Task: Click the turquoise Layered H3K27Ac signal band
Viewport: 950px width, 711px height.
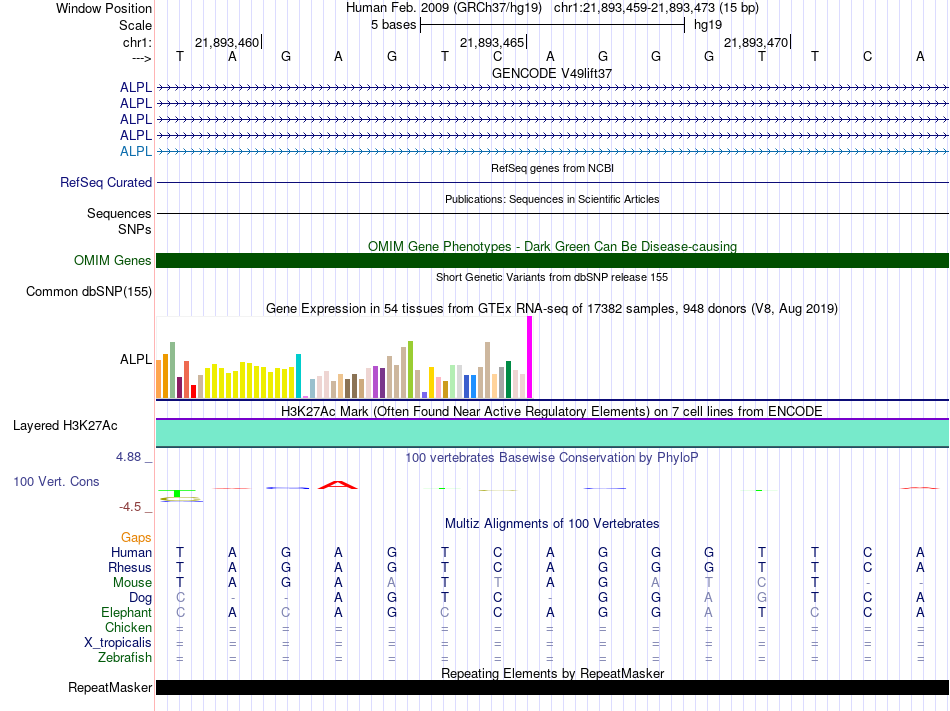Action: pyautogui.click(x=552, y=433)
